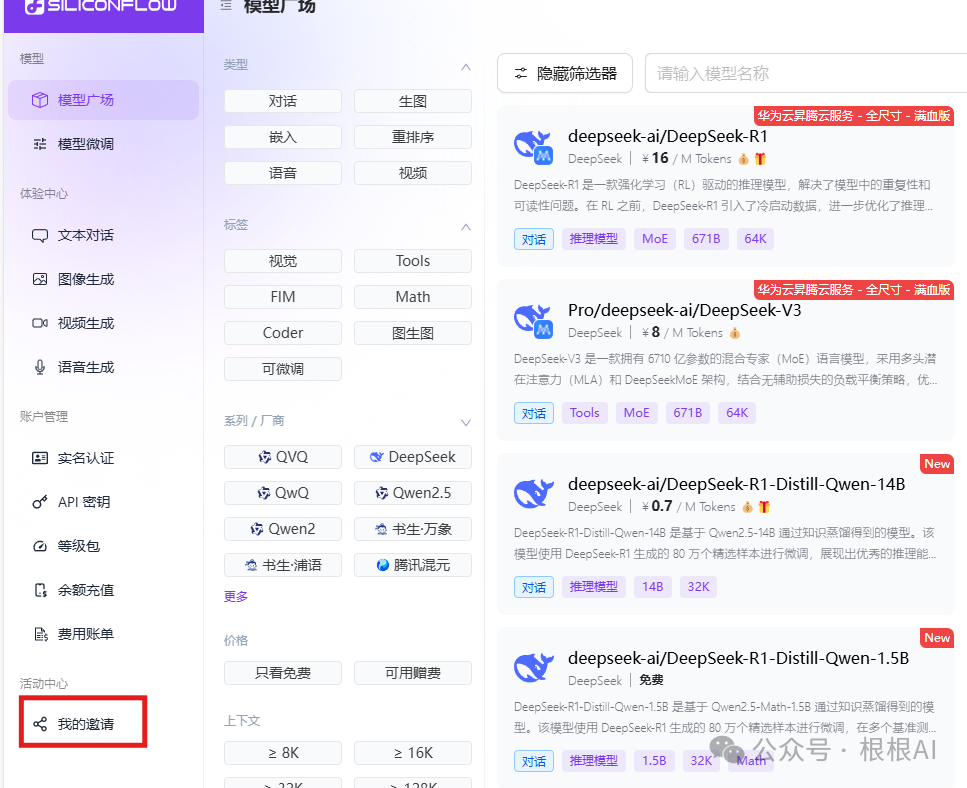Click the 图像生成 picture icon
The height and width of the screenshot is (788, 967).
click(x=40, y=279)
